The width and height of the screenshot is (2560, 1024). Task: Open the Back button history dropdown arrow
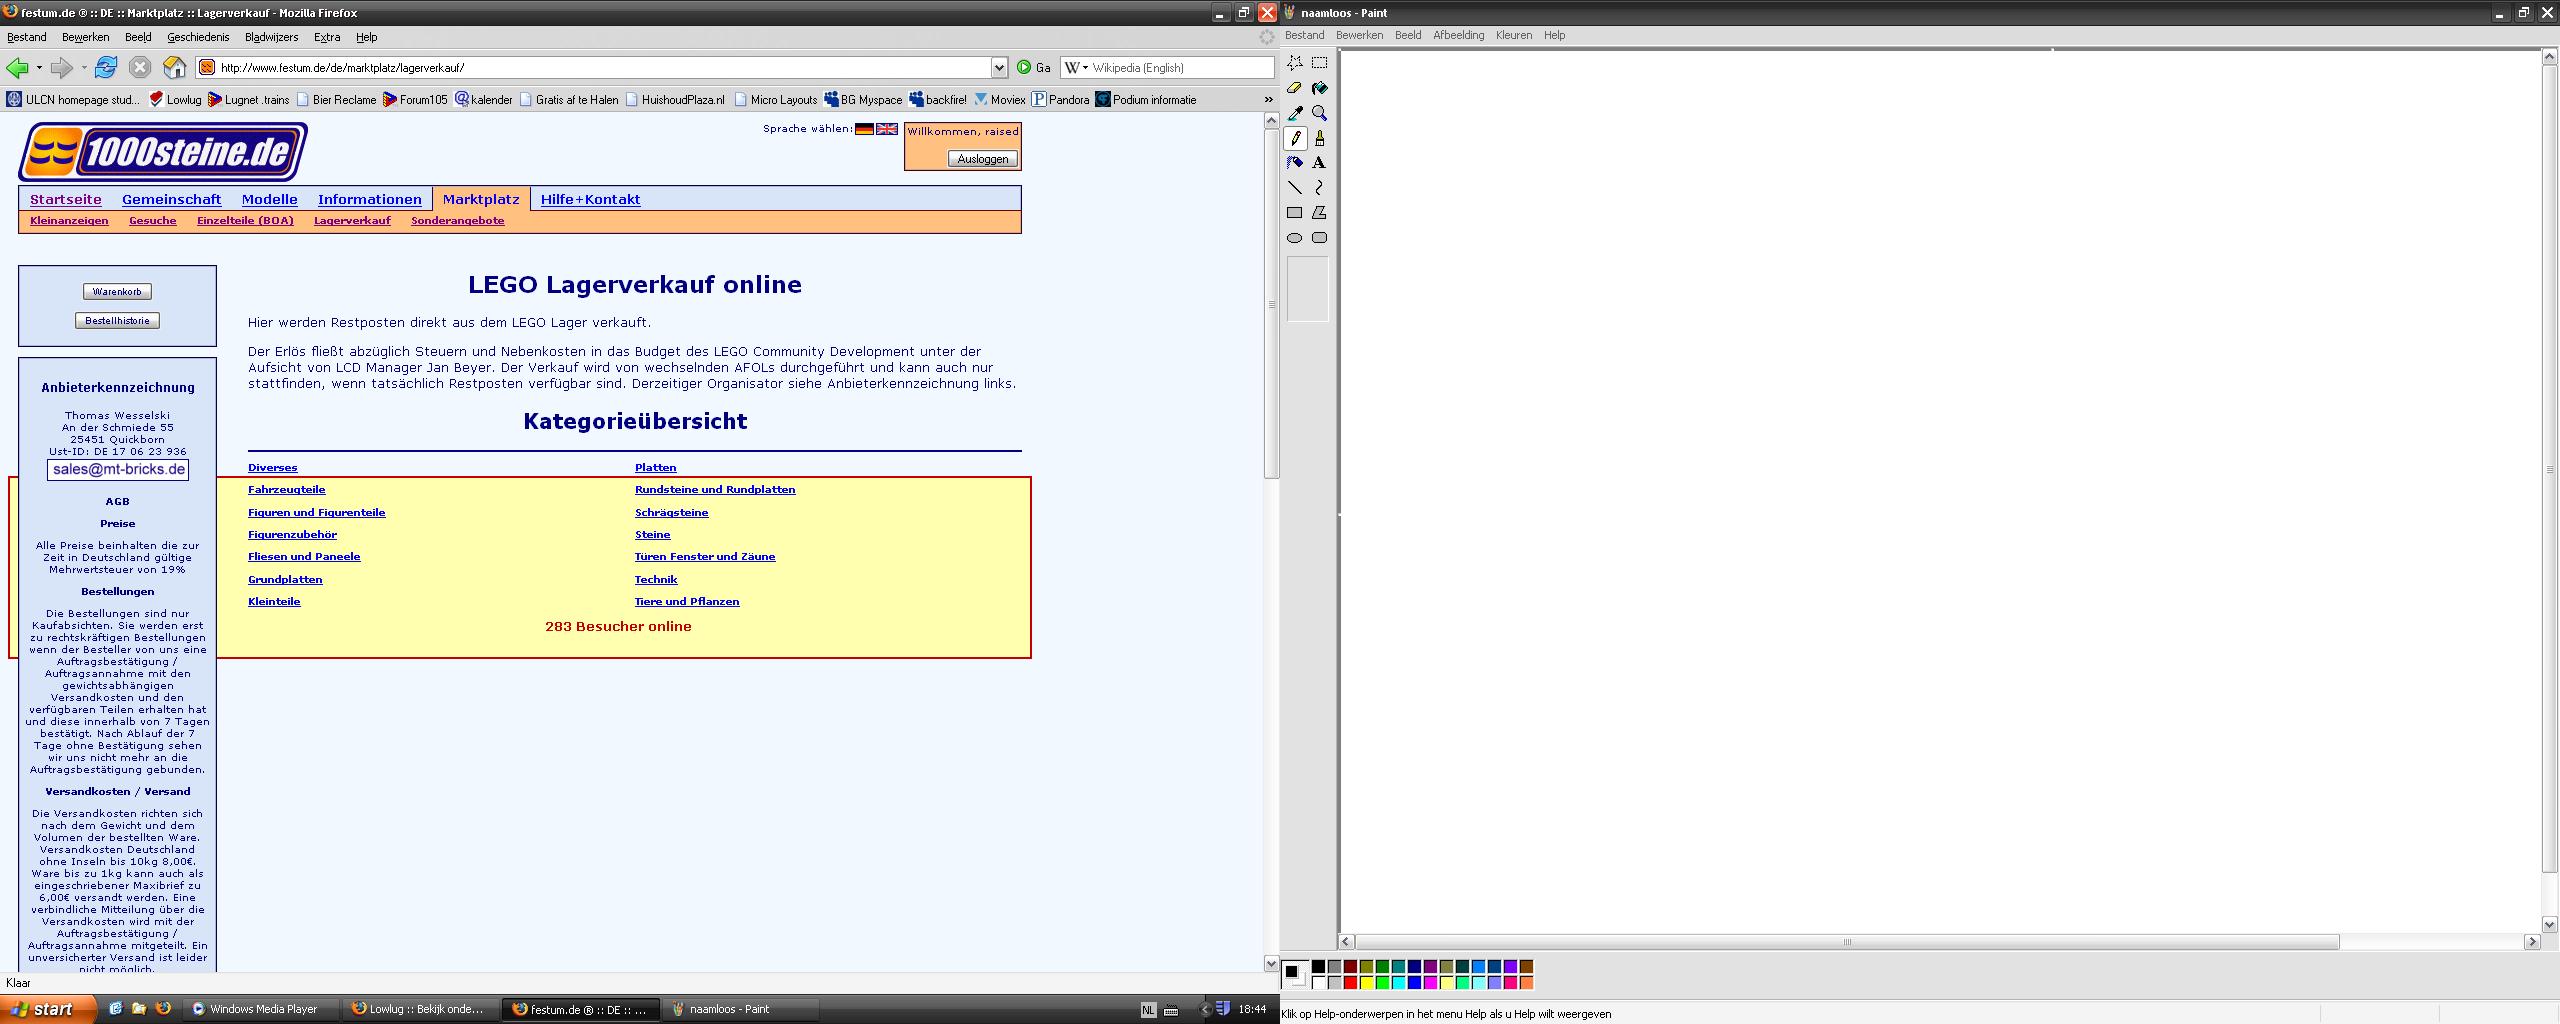pos(39,68)
